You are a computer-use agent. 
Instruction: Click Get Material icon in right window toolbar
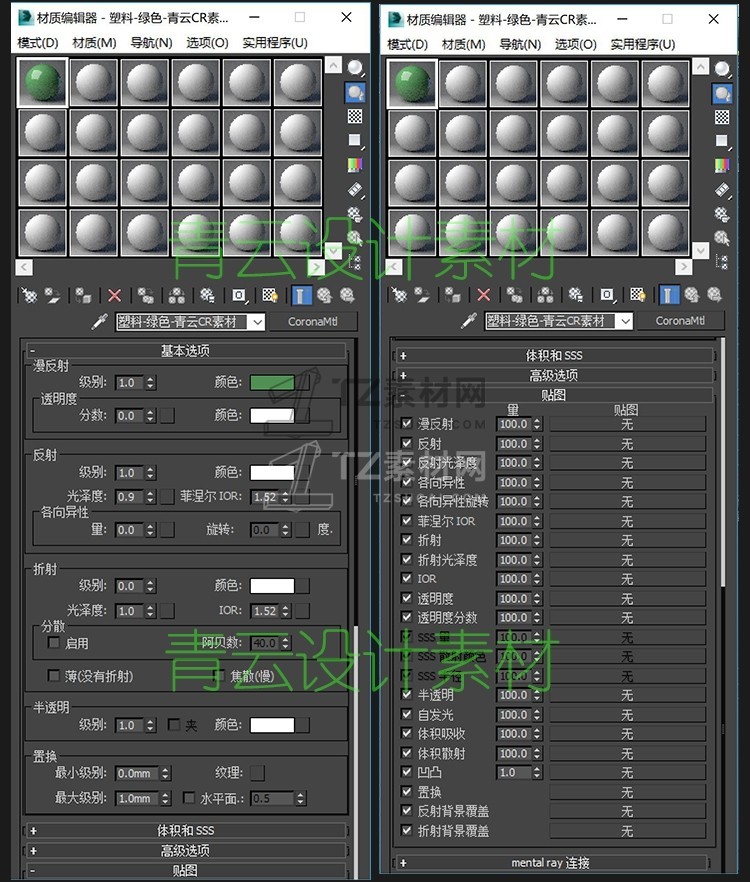(x=399, y=294)
